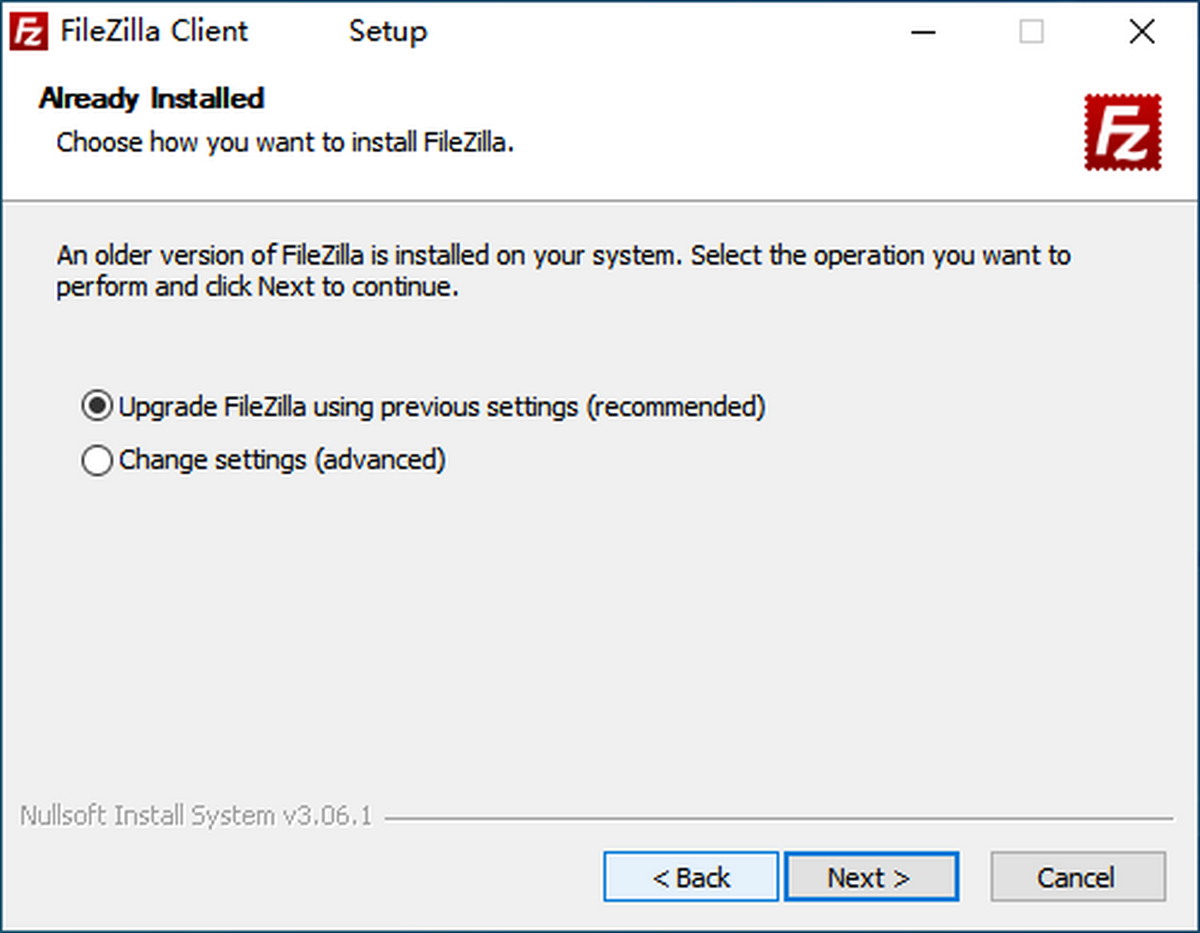The width and height of the screenshot is (1200, 933).
Task: Click the Setup text in the title bar
Action: click(388, 31)
